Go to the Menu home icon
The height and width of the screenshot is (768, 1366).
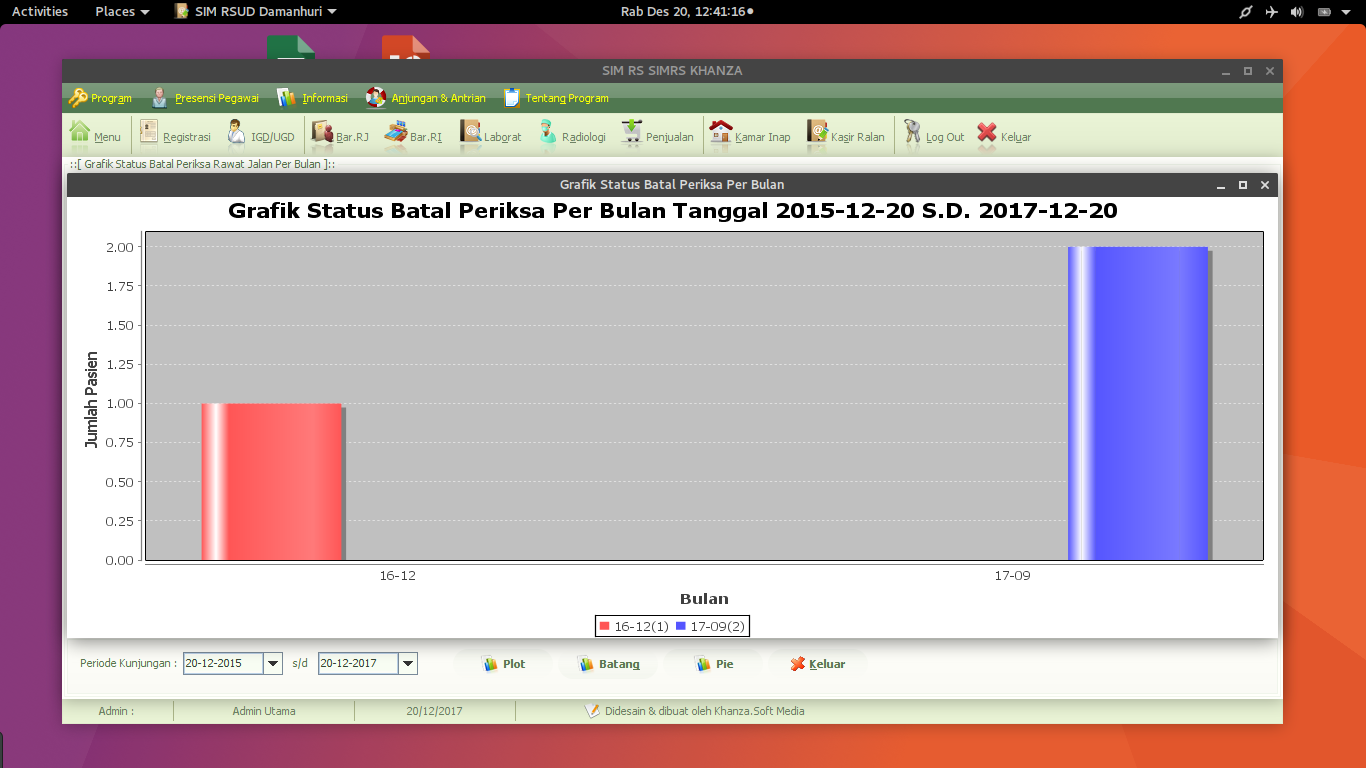click(x=80, y=133)
